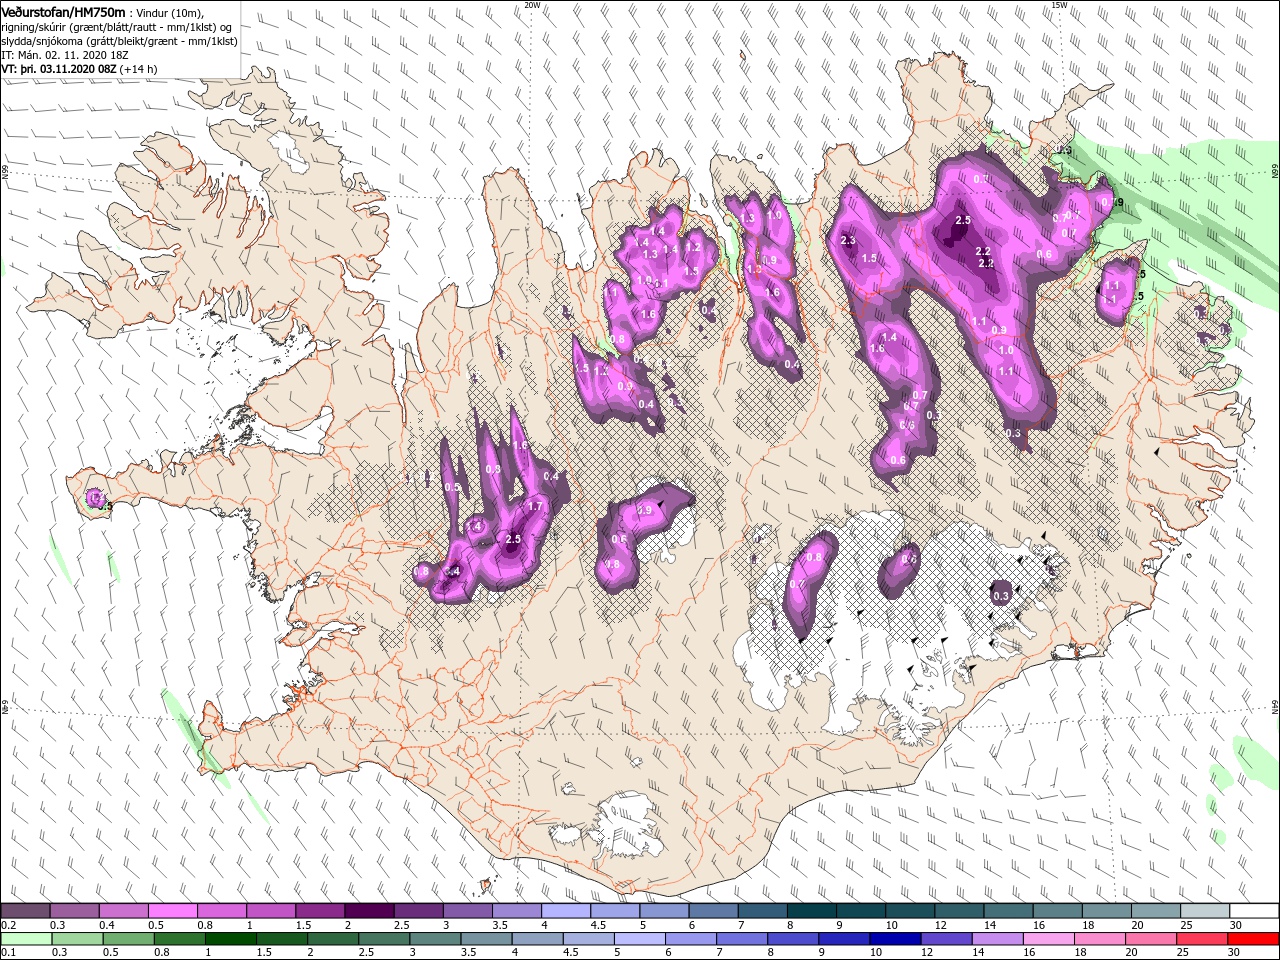The image size is (1280, 960).
Task: Click the upper-row swatch between 18 and 20
Action: tap(1107, 911)
